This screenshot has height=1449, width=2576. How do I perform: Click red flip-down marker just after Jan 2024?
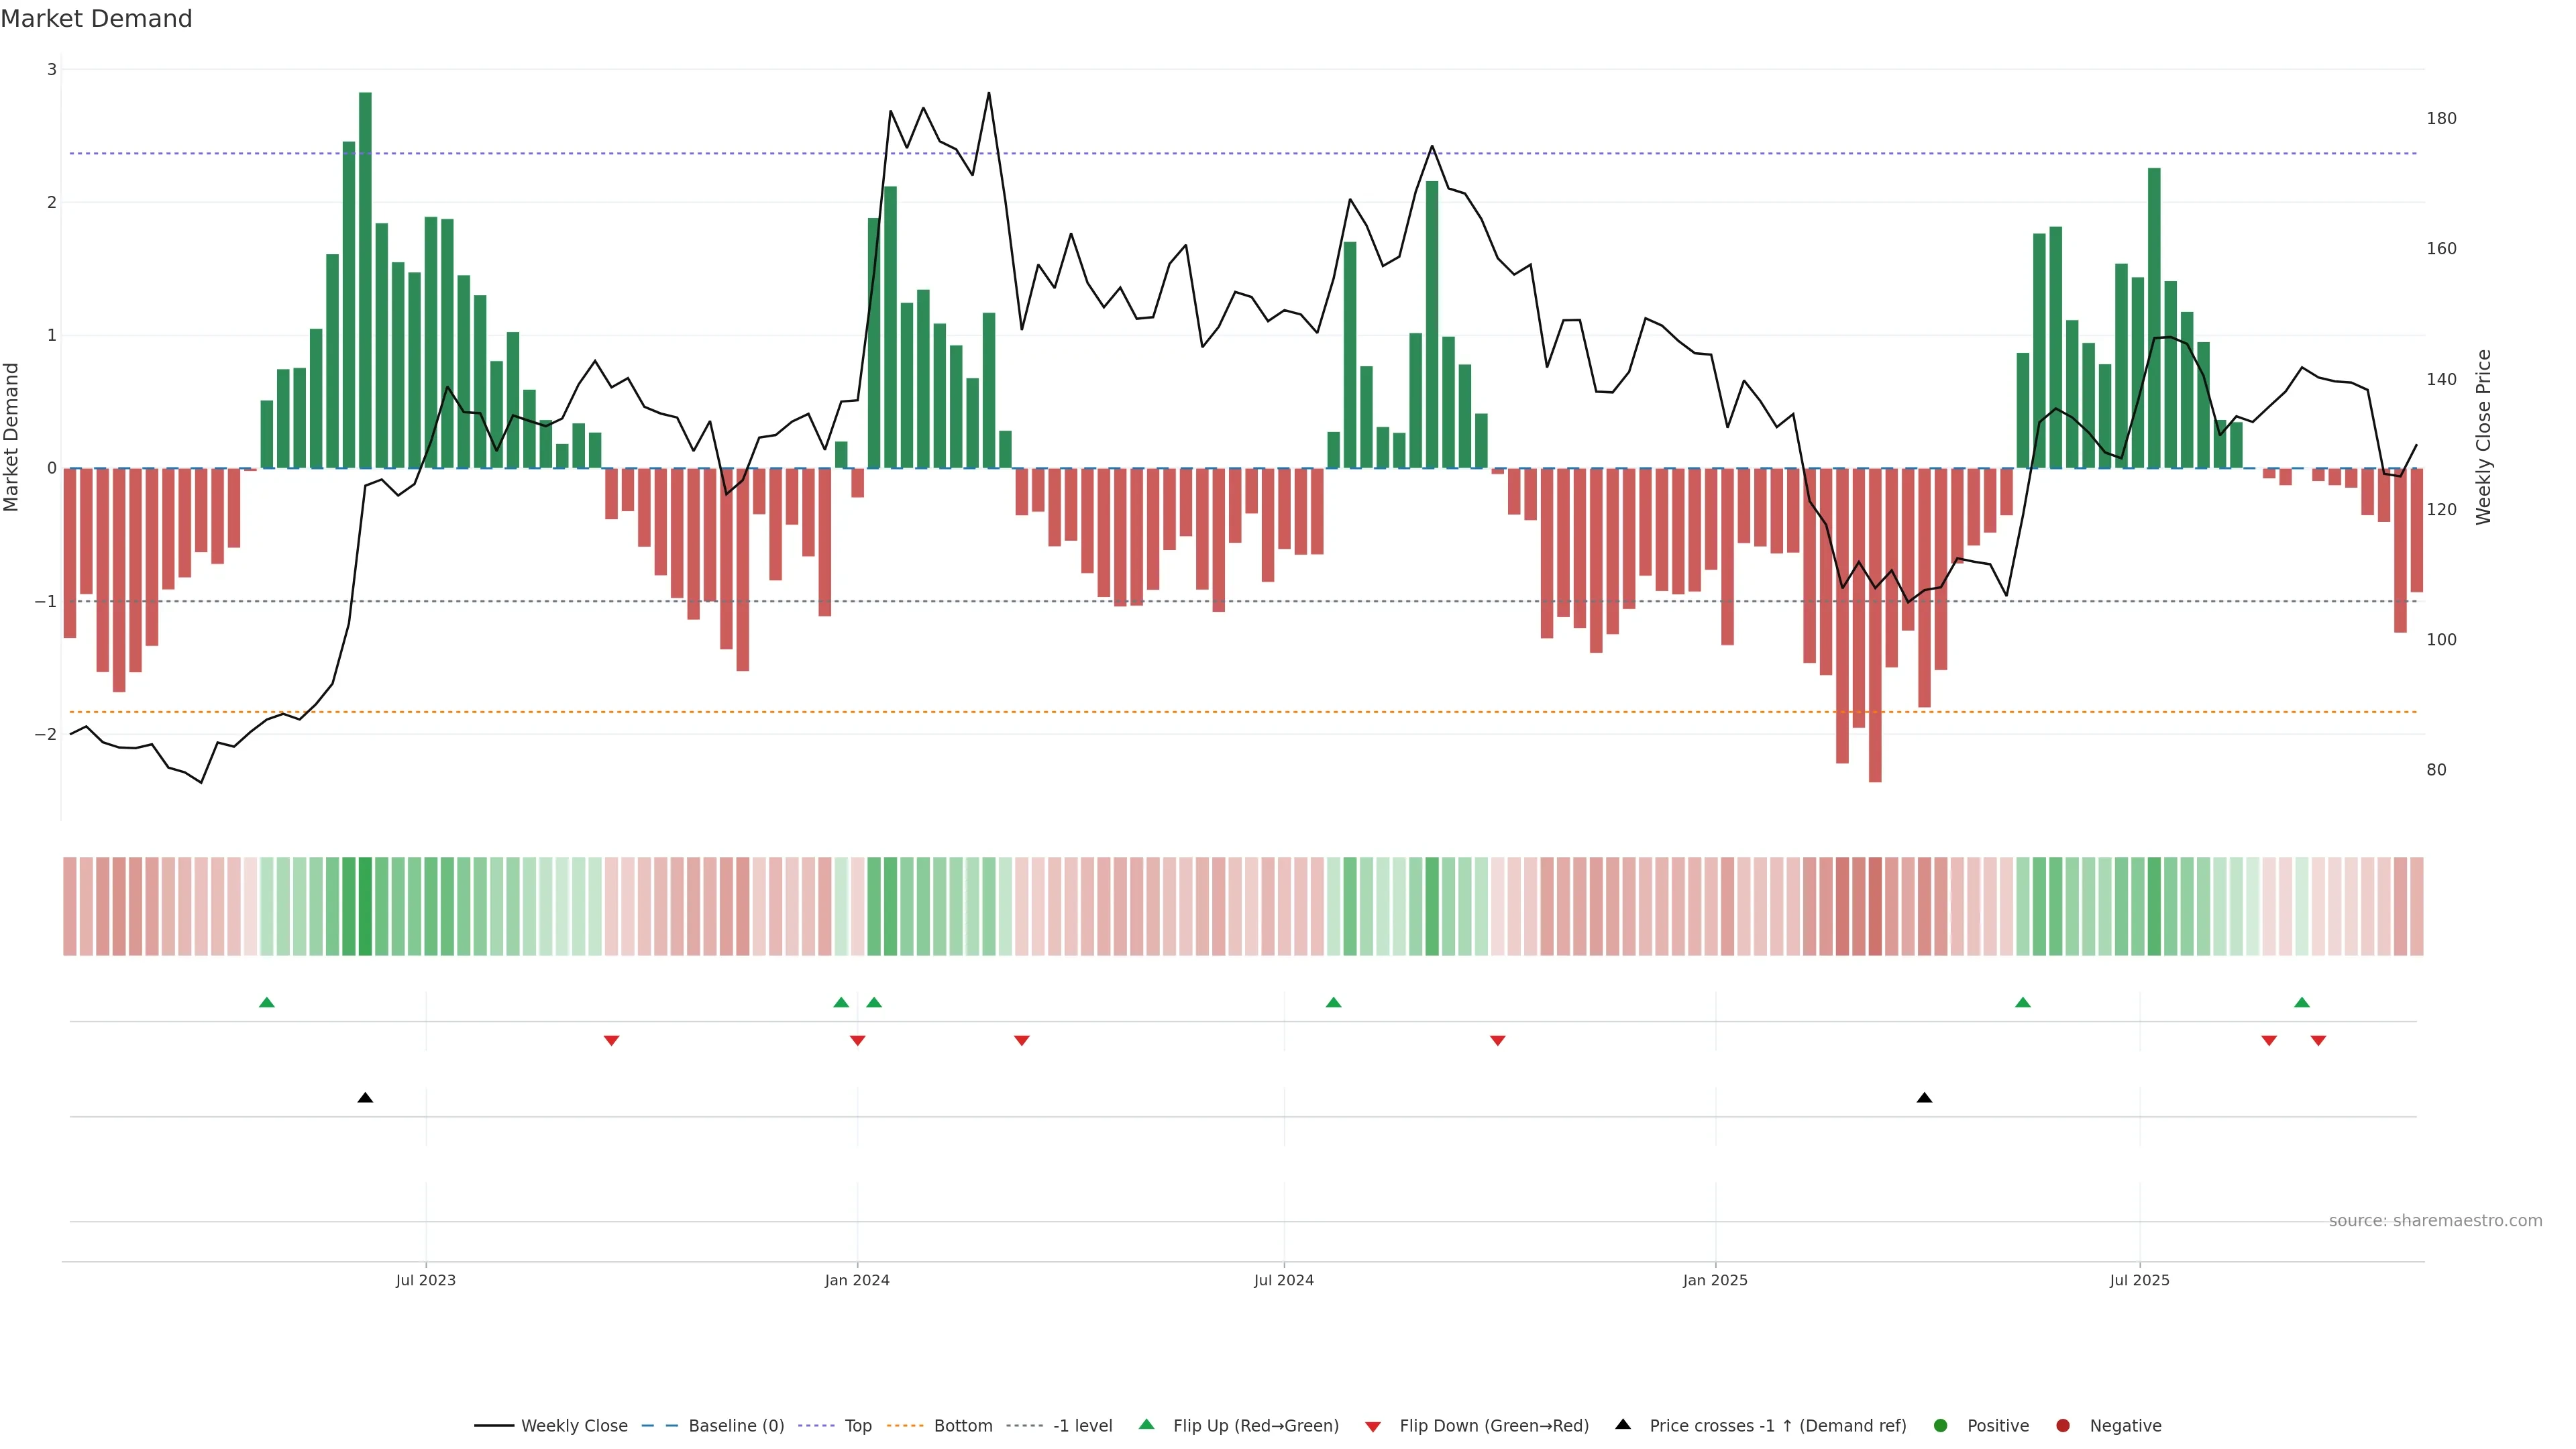click(857, 1041)
